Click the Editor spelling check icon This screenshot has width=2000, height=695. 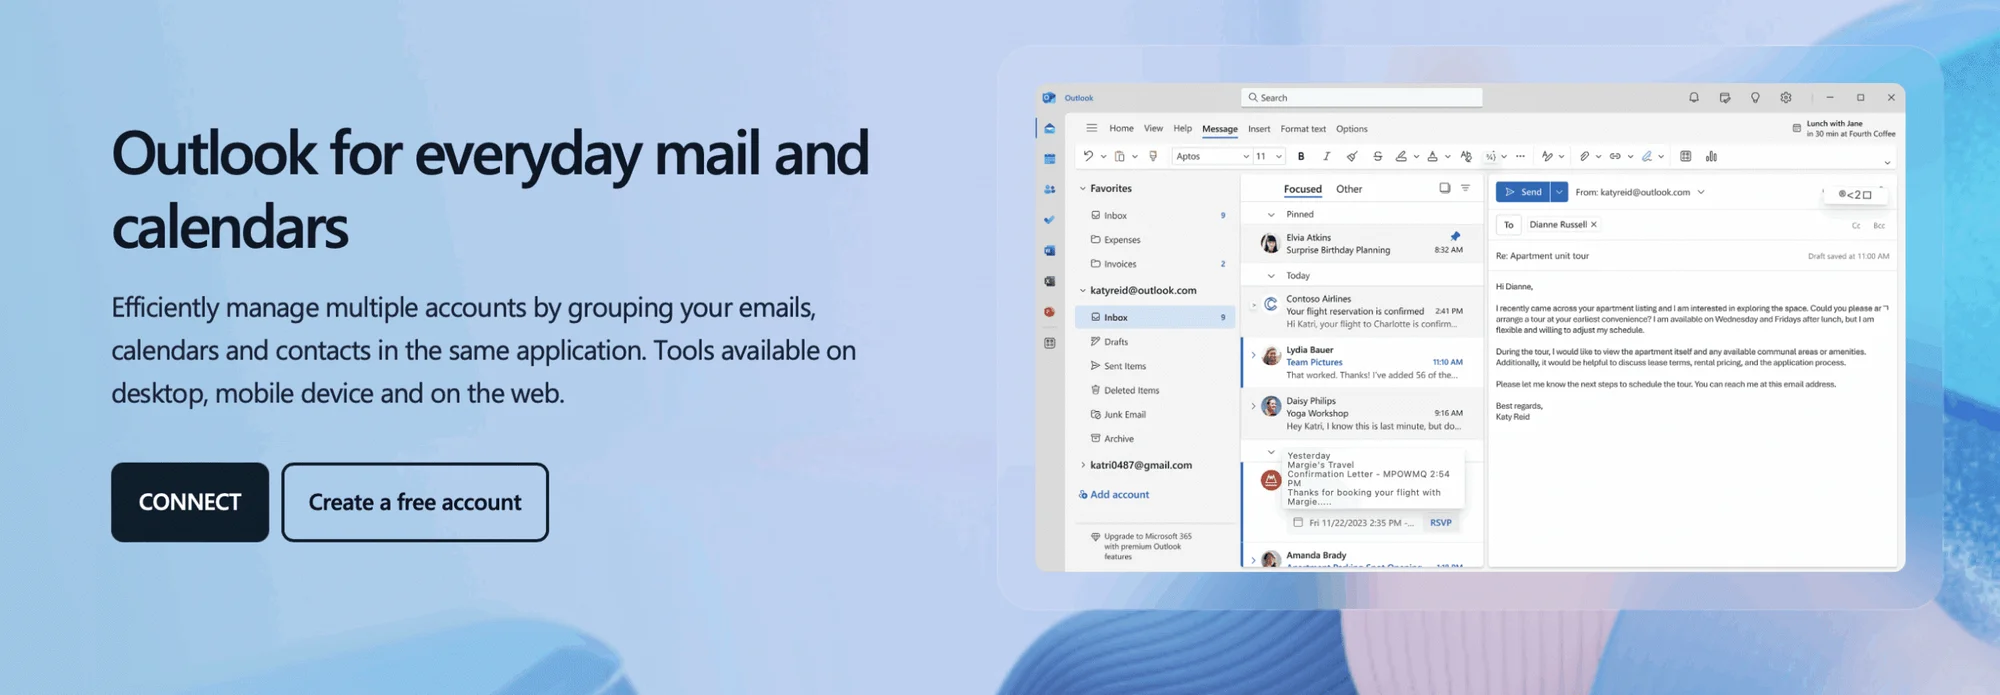(x=1547, y=156)
